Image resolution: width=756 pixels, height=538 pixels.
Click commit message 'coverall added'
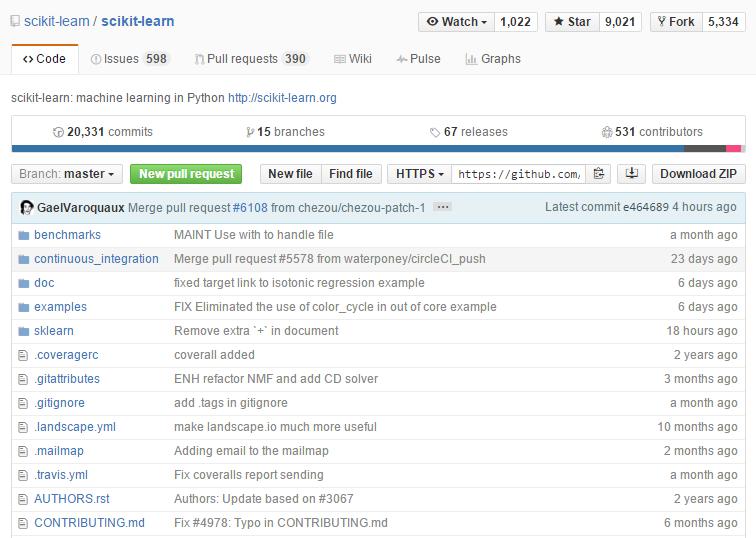(214, 355)
